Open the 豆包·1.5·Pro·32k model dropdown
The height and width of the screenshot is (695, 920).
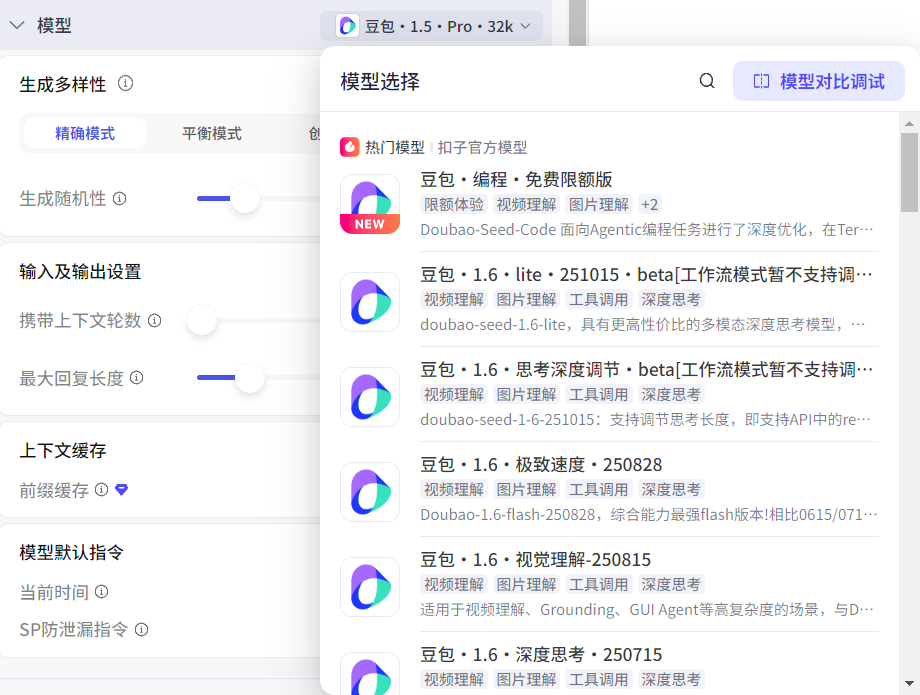pos(431,26)
